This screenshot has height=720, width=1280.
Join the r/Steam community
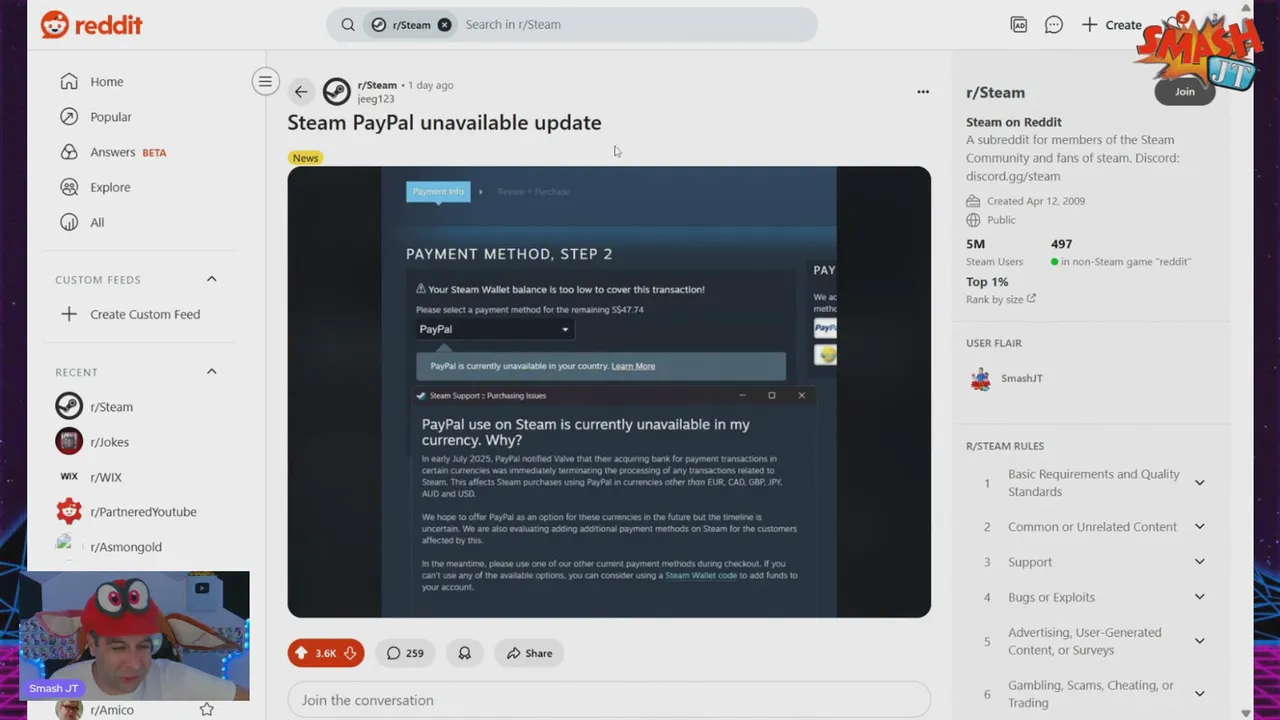pyautogui.click(x=1184, y=91)
